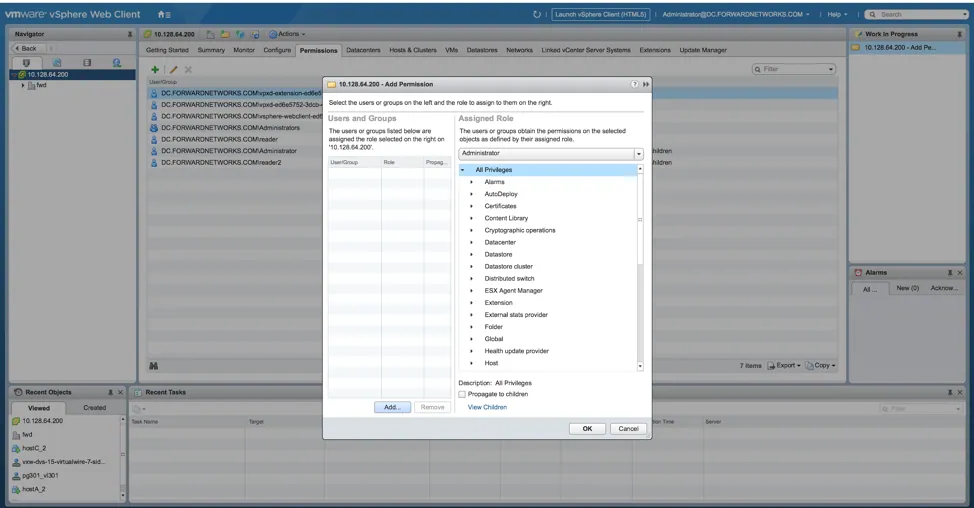Pin the Recent Objects panel

pyautogui.click(x=111, y=392)
